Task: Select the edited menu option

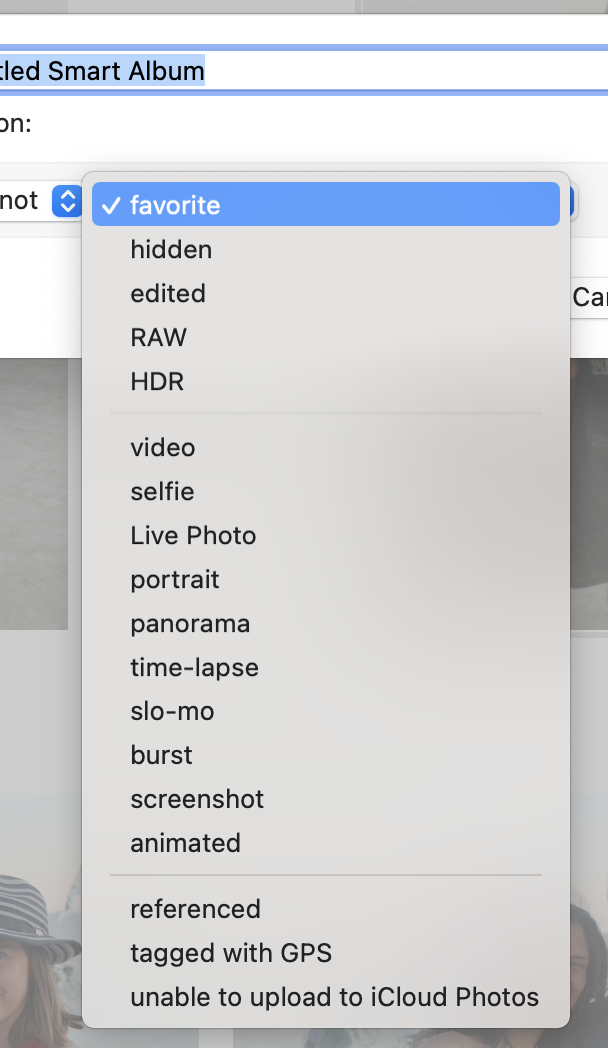Action: pyautogui.click(x=168, y=293)
